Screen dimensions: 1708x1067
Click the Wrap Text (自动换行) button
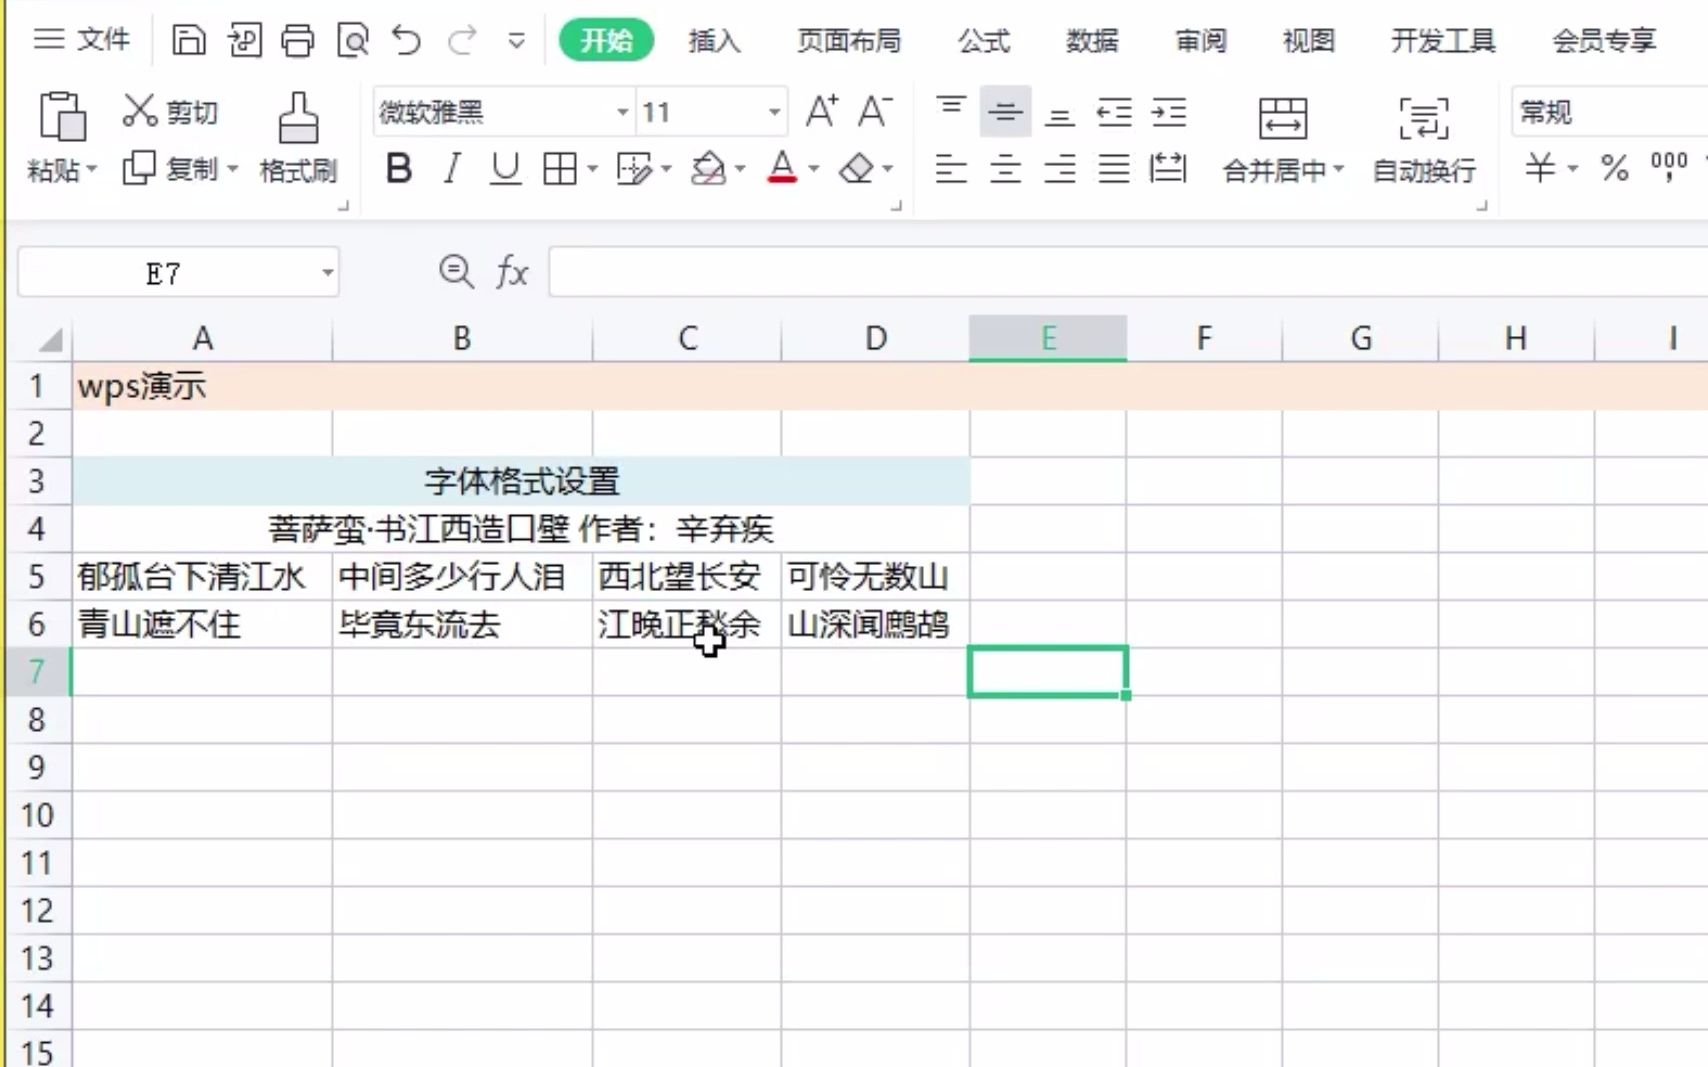click(1424, 140)
